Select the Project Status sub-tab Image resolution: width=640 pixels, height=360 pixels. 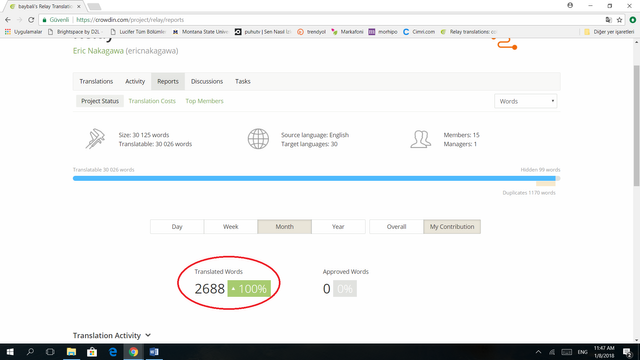[100, 101]
